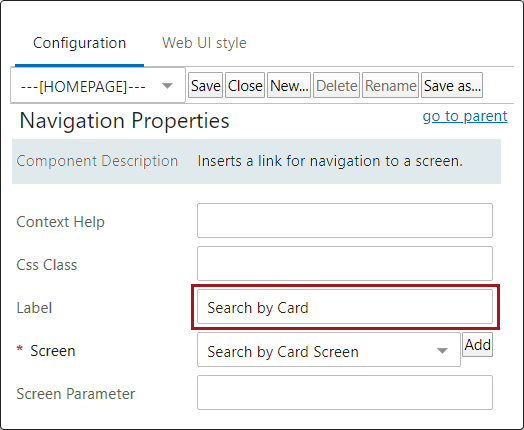This screenshot has width=524, height=430.
Task: Switch to the Configuration tab
Action: (x=80, y=43)
